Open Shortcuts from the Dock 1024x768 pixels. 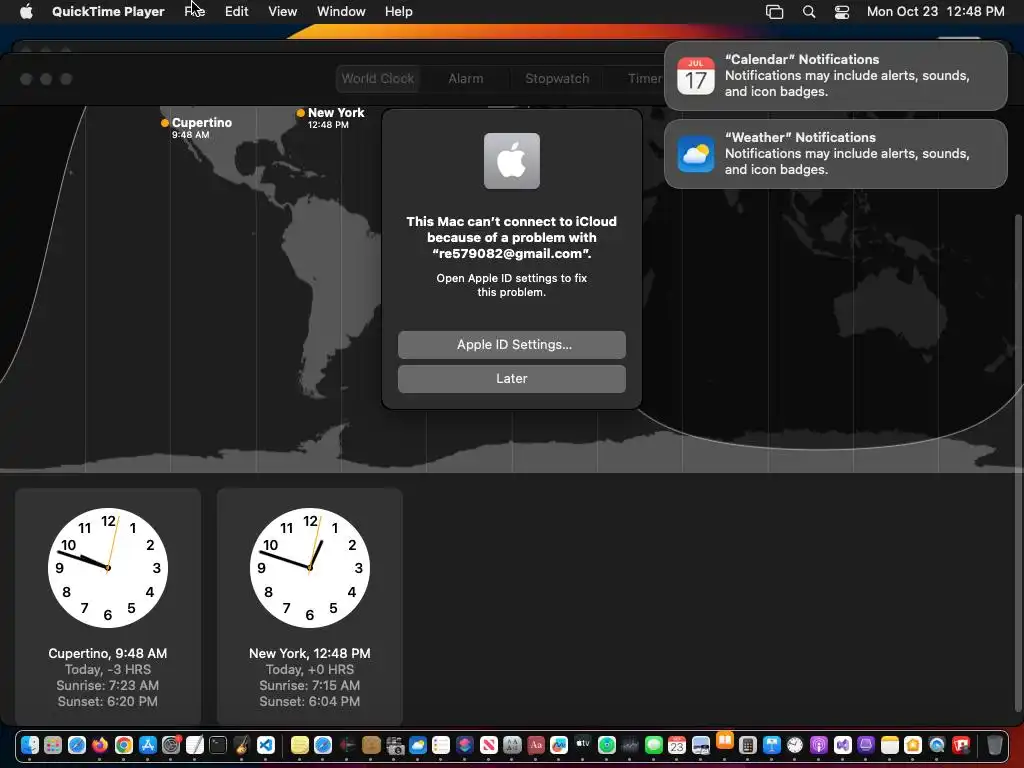[465, 744]
